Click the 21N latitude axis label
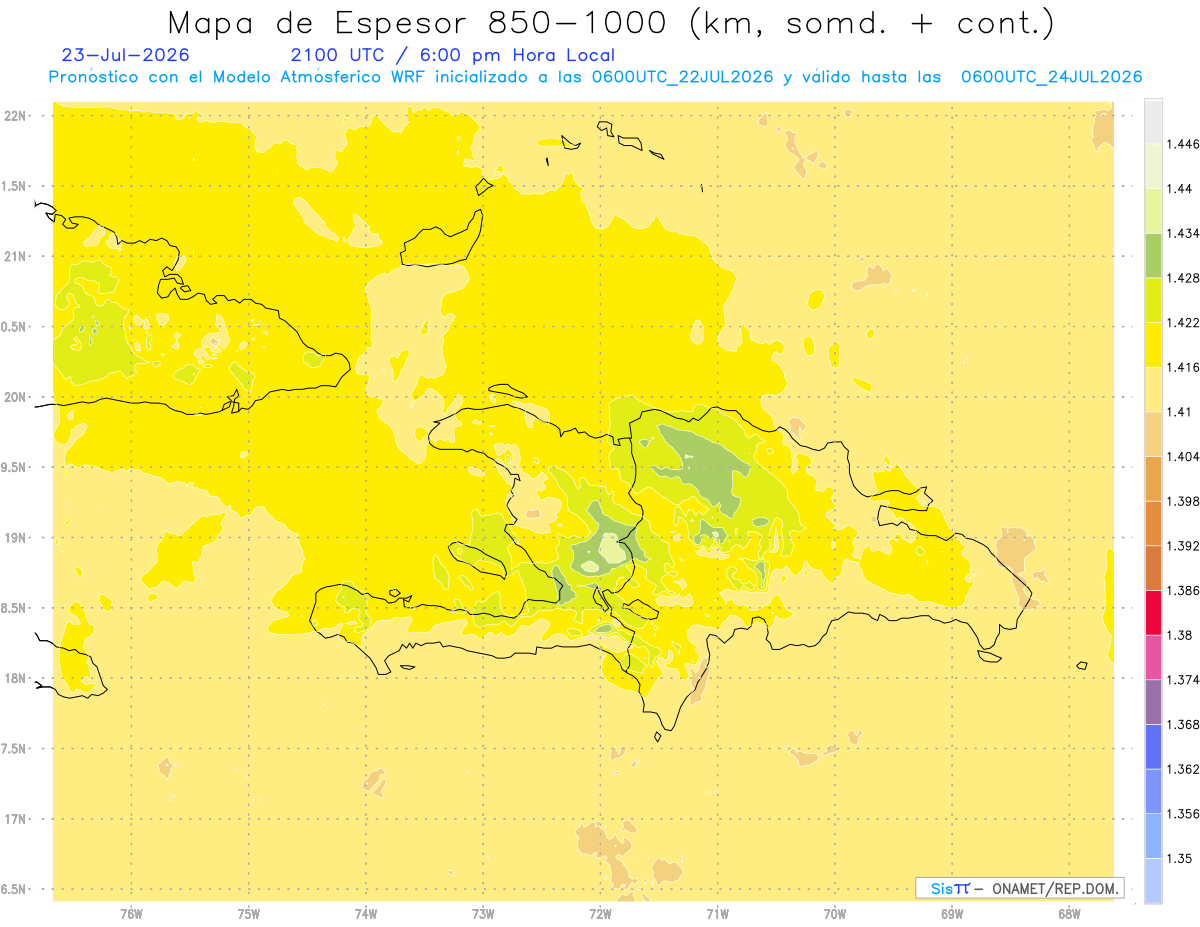 pos(16,256)
